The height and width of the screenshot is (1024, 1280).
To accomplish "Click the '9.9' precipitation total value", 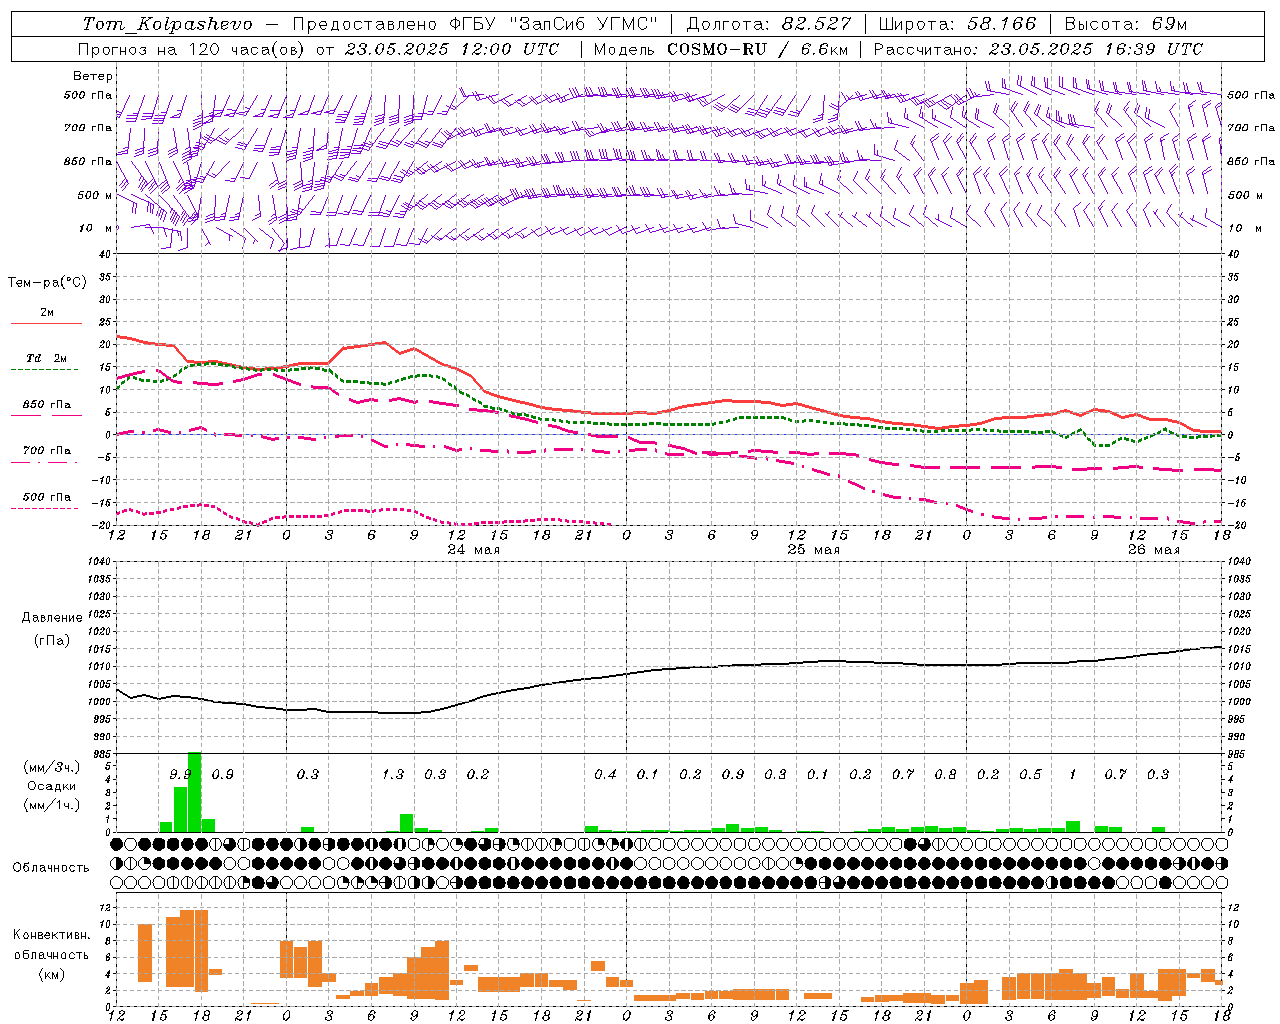I will (x=180, y=775).
